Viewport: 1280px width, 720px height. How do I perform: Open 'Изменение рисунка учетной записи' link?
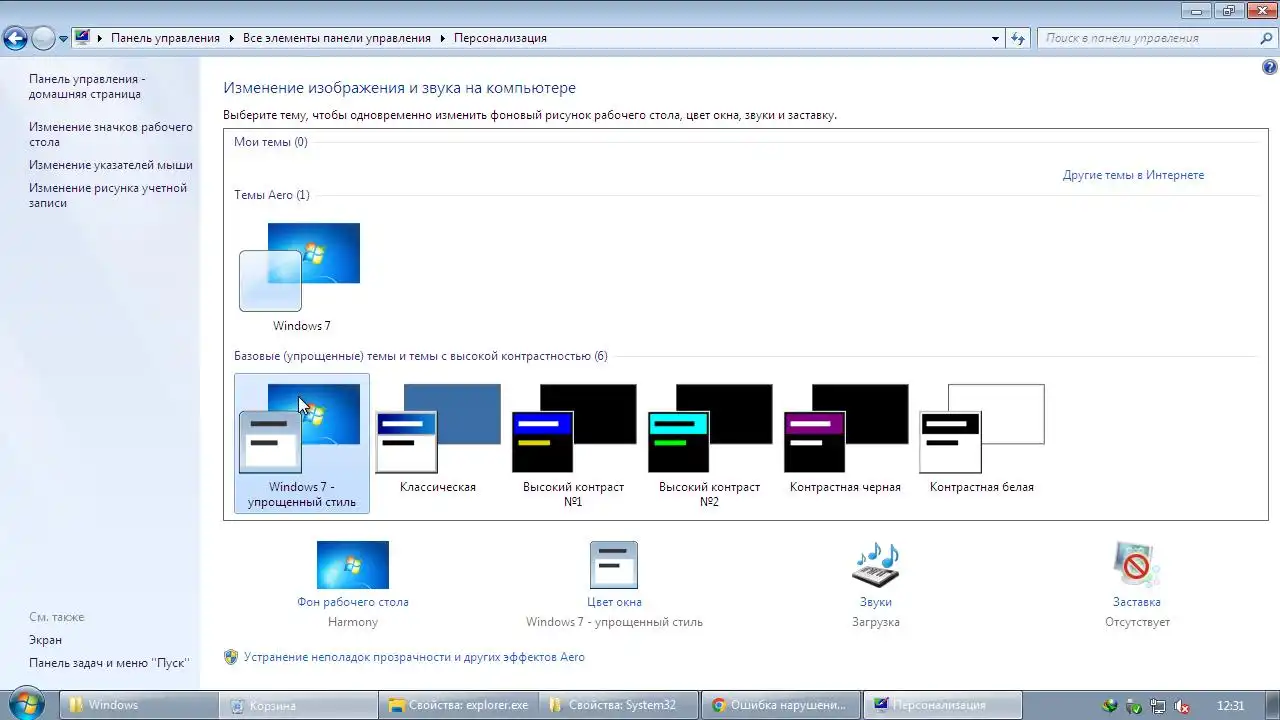(108, 195)
